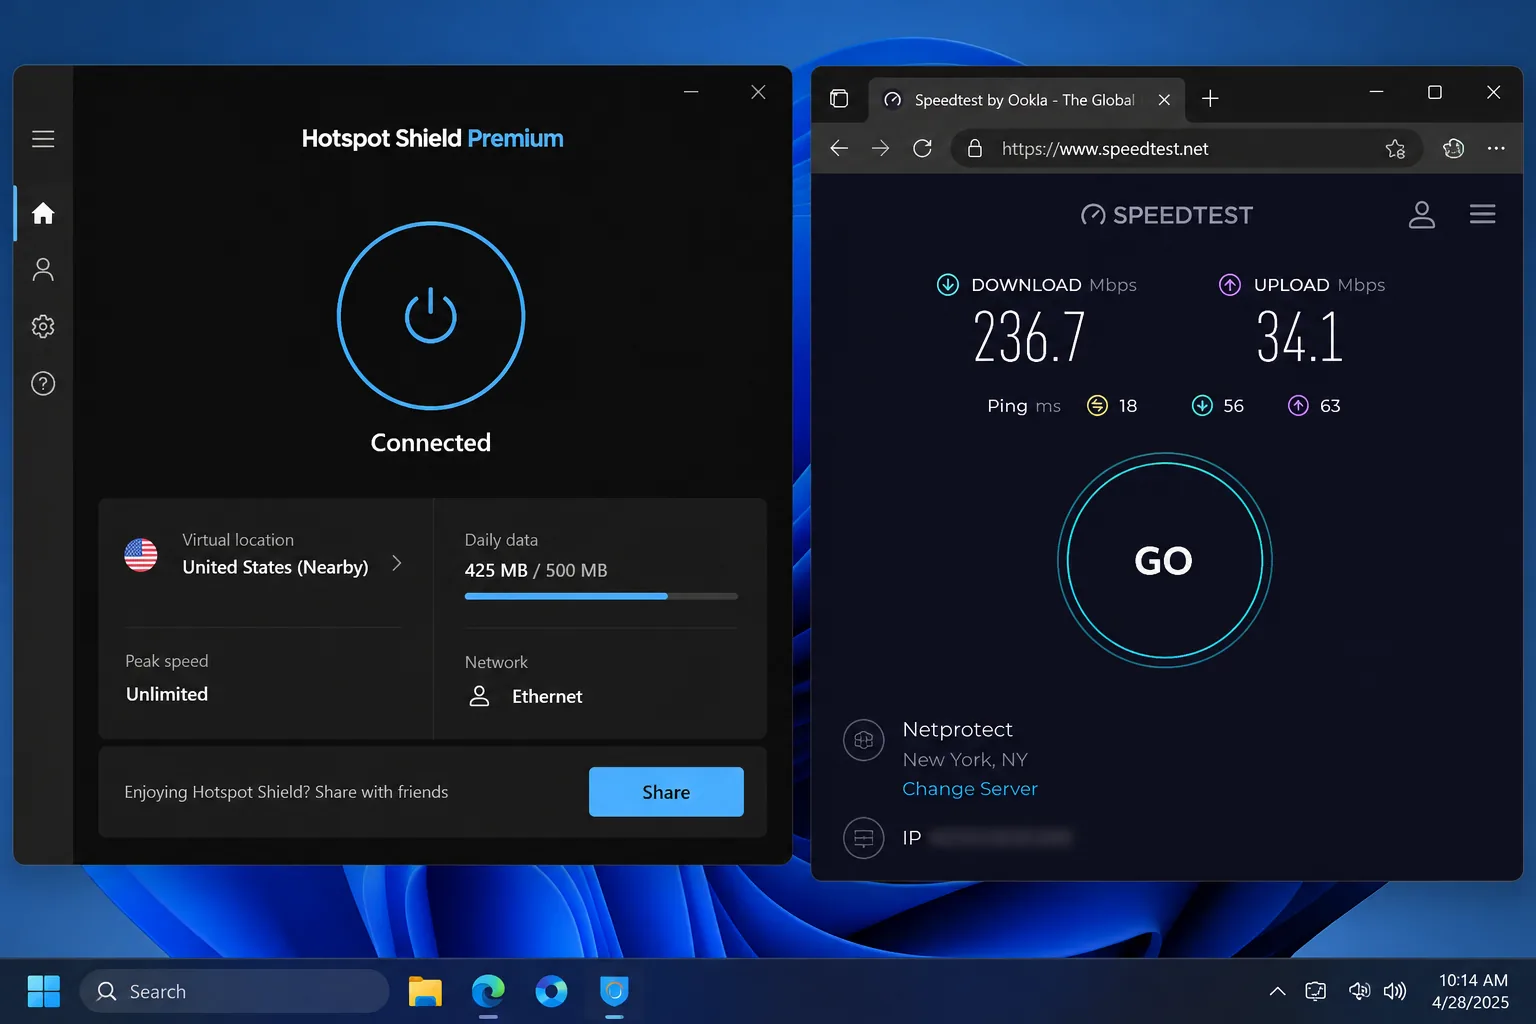Open browser extensions icon
The height and width of the screenshot is (1024, 1536).
coord(1454,148)
